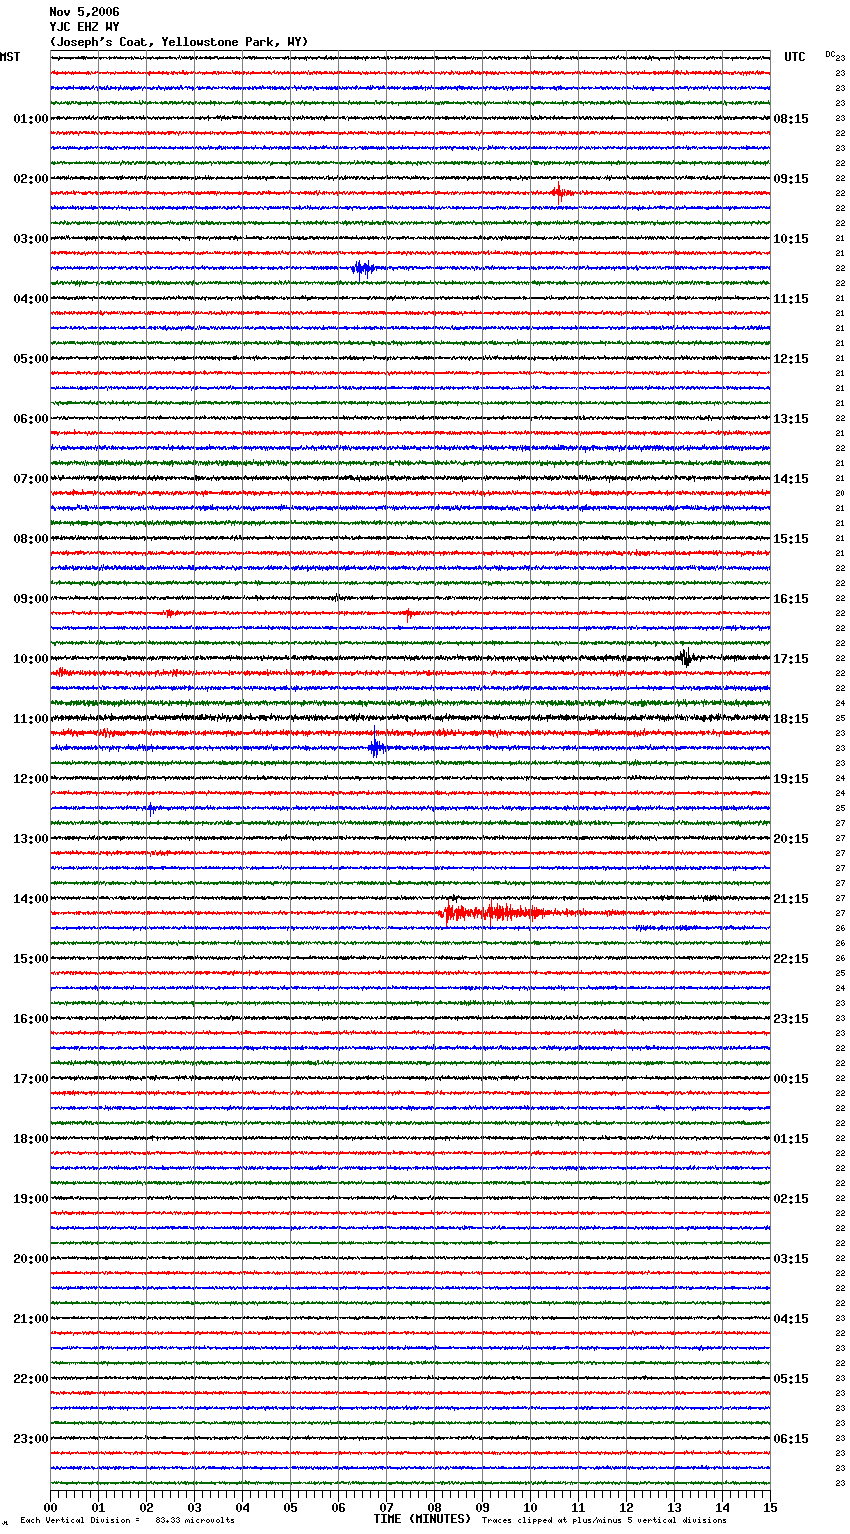This screenshot has width=850, height=1534.
Task: Click minute 03 on the bottom time axis
Action: pos(195,1507)
